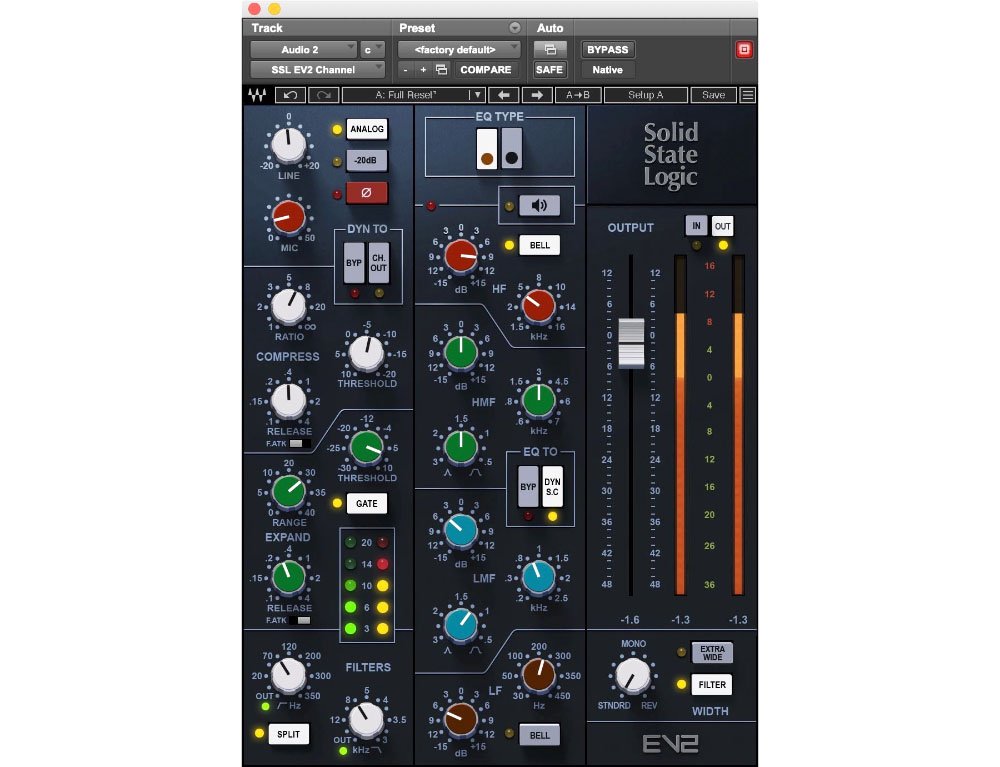The width and height of the screenshot is (1000, 767).
Task: Select previous preset with minus button
Action: [x=406, y=69]
